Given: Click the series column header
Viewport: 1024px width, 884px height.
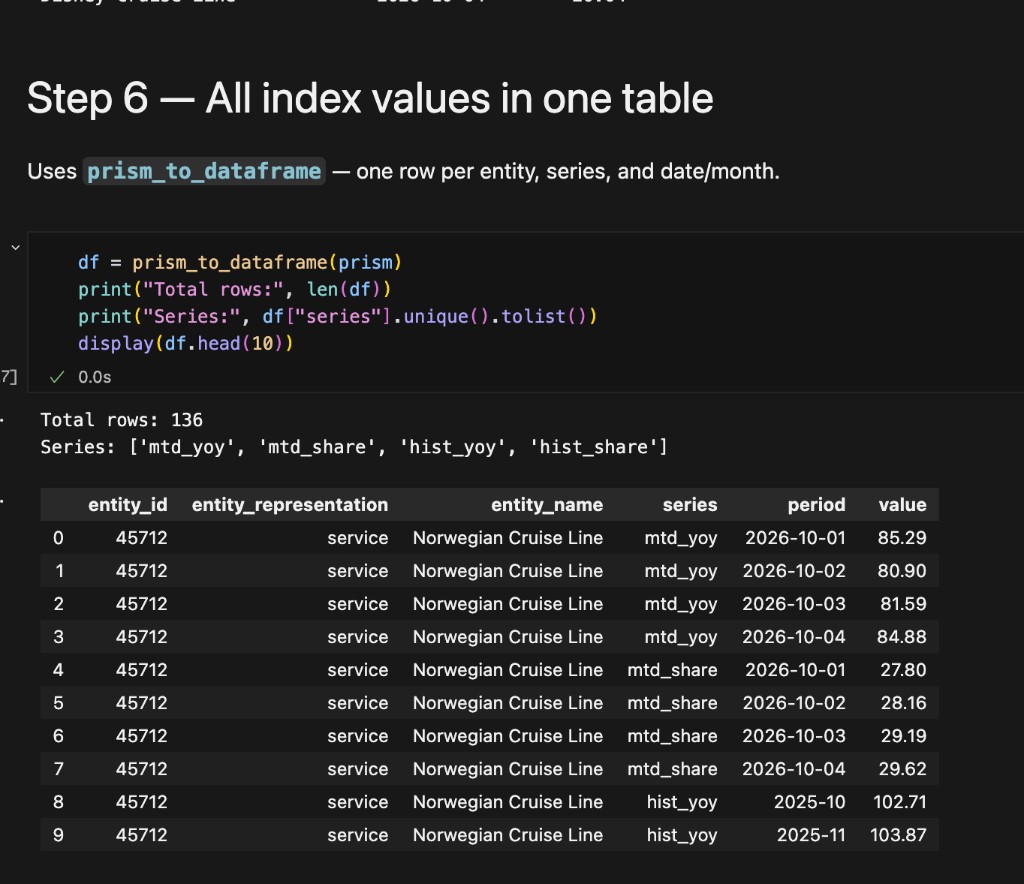Looking at the screenshot, I should click(x=690, y=505).
